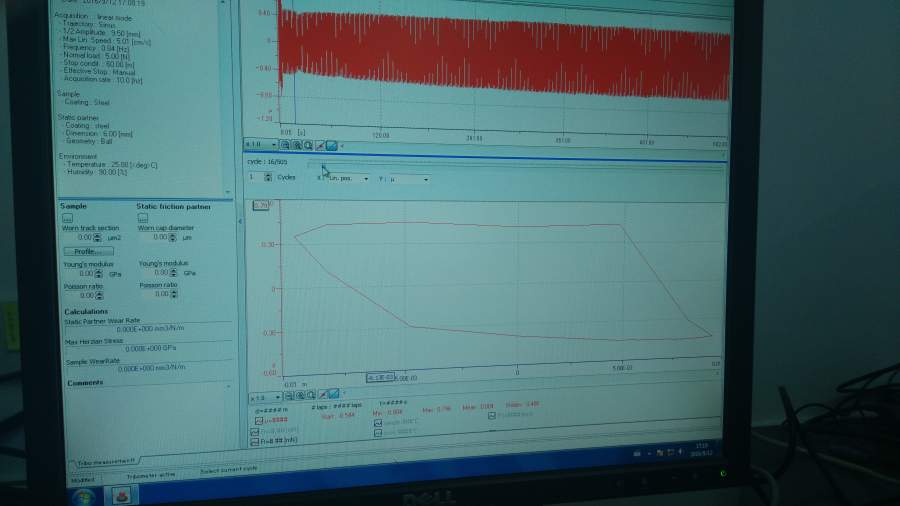Screen dimensions: 900x506
Task: Click the Y-axis max value box on lower graph
Action: point(261,205)
